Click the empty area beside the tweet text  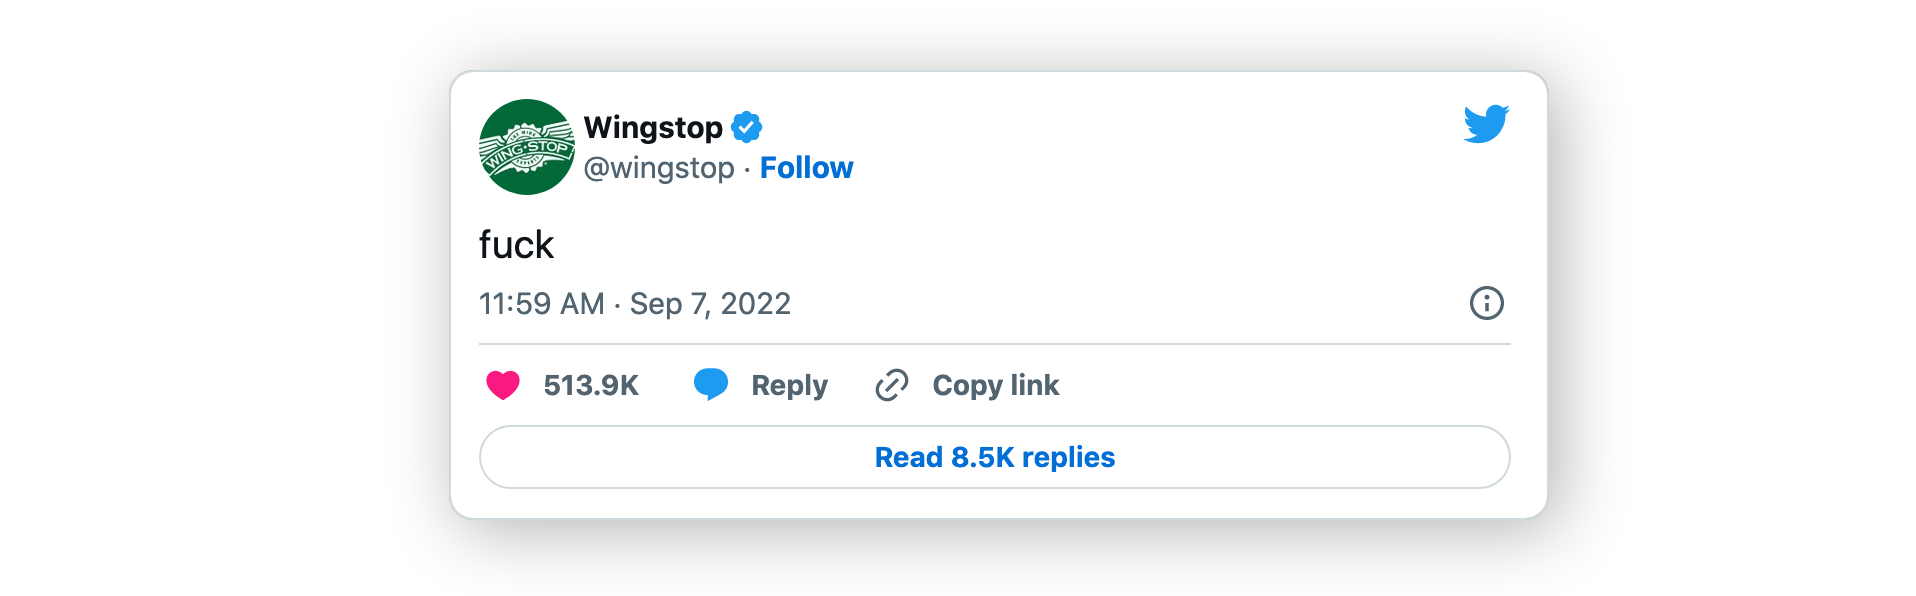point(1000,245)
